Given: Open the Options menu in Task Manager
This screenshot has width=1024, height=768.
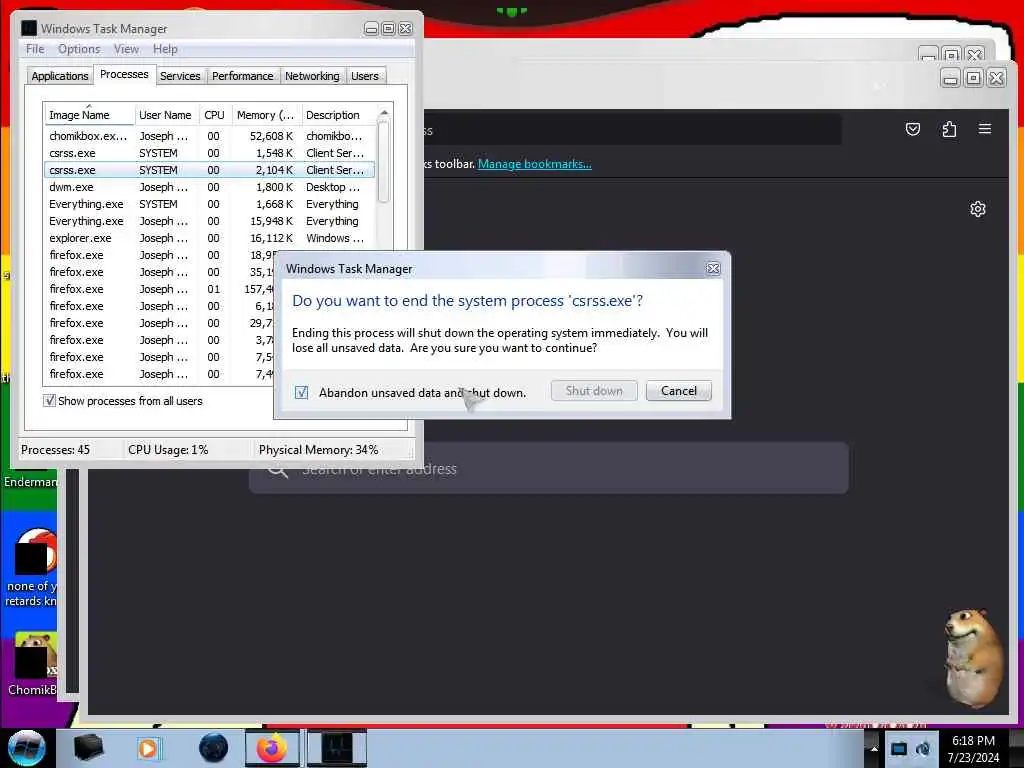Looking at the screenshot, I should [79, 49].
